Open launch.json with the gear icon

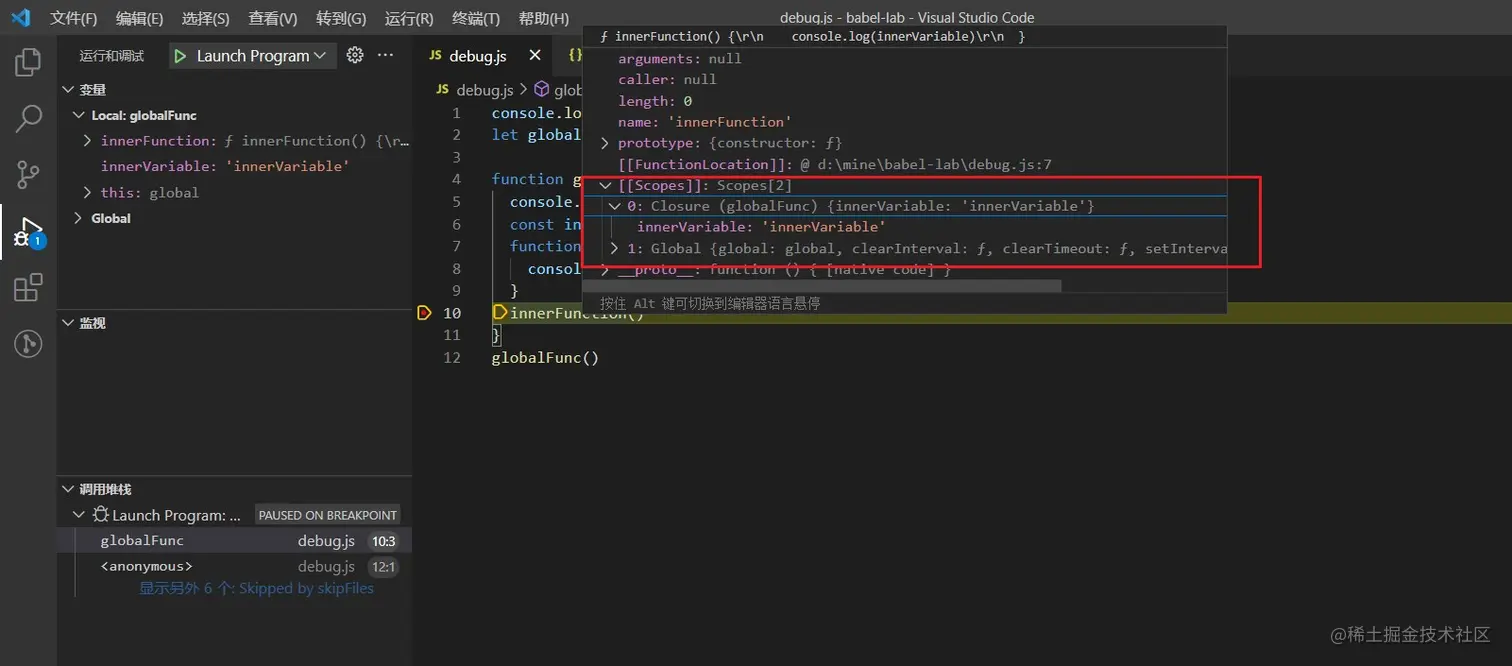pyautogui.click(x=355, y=56)
